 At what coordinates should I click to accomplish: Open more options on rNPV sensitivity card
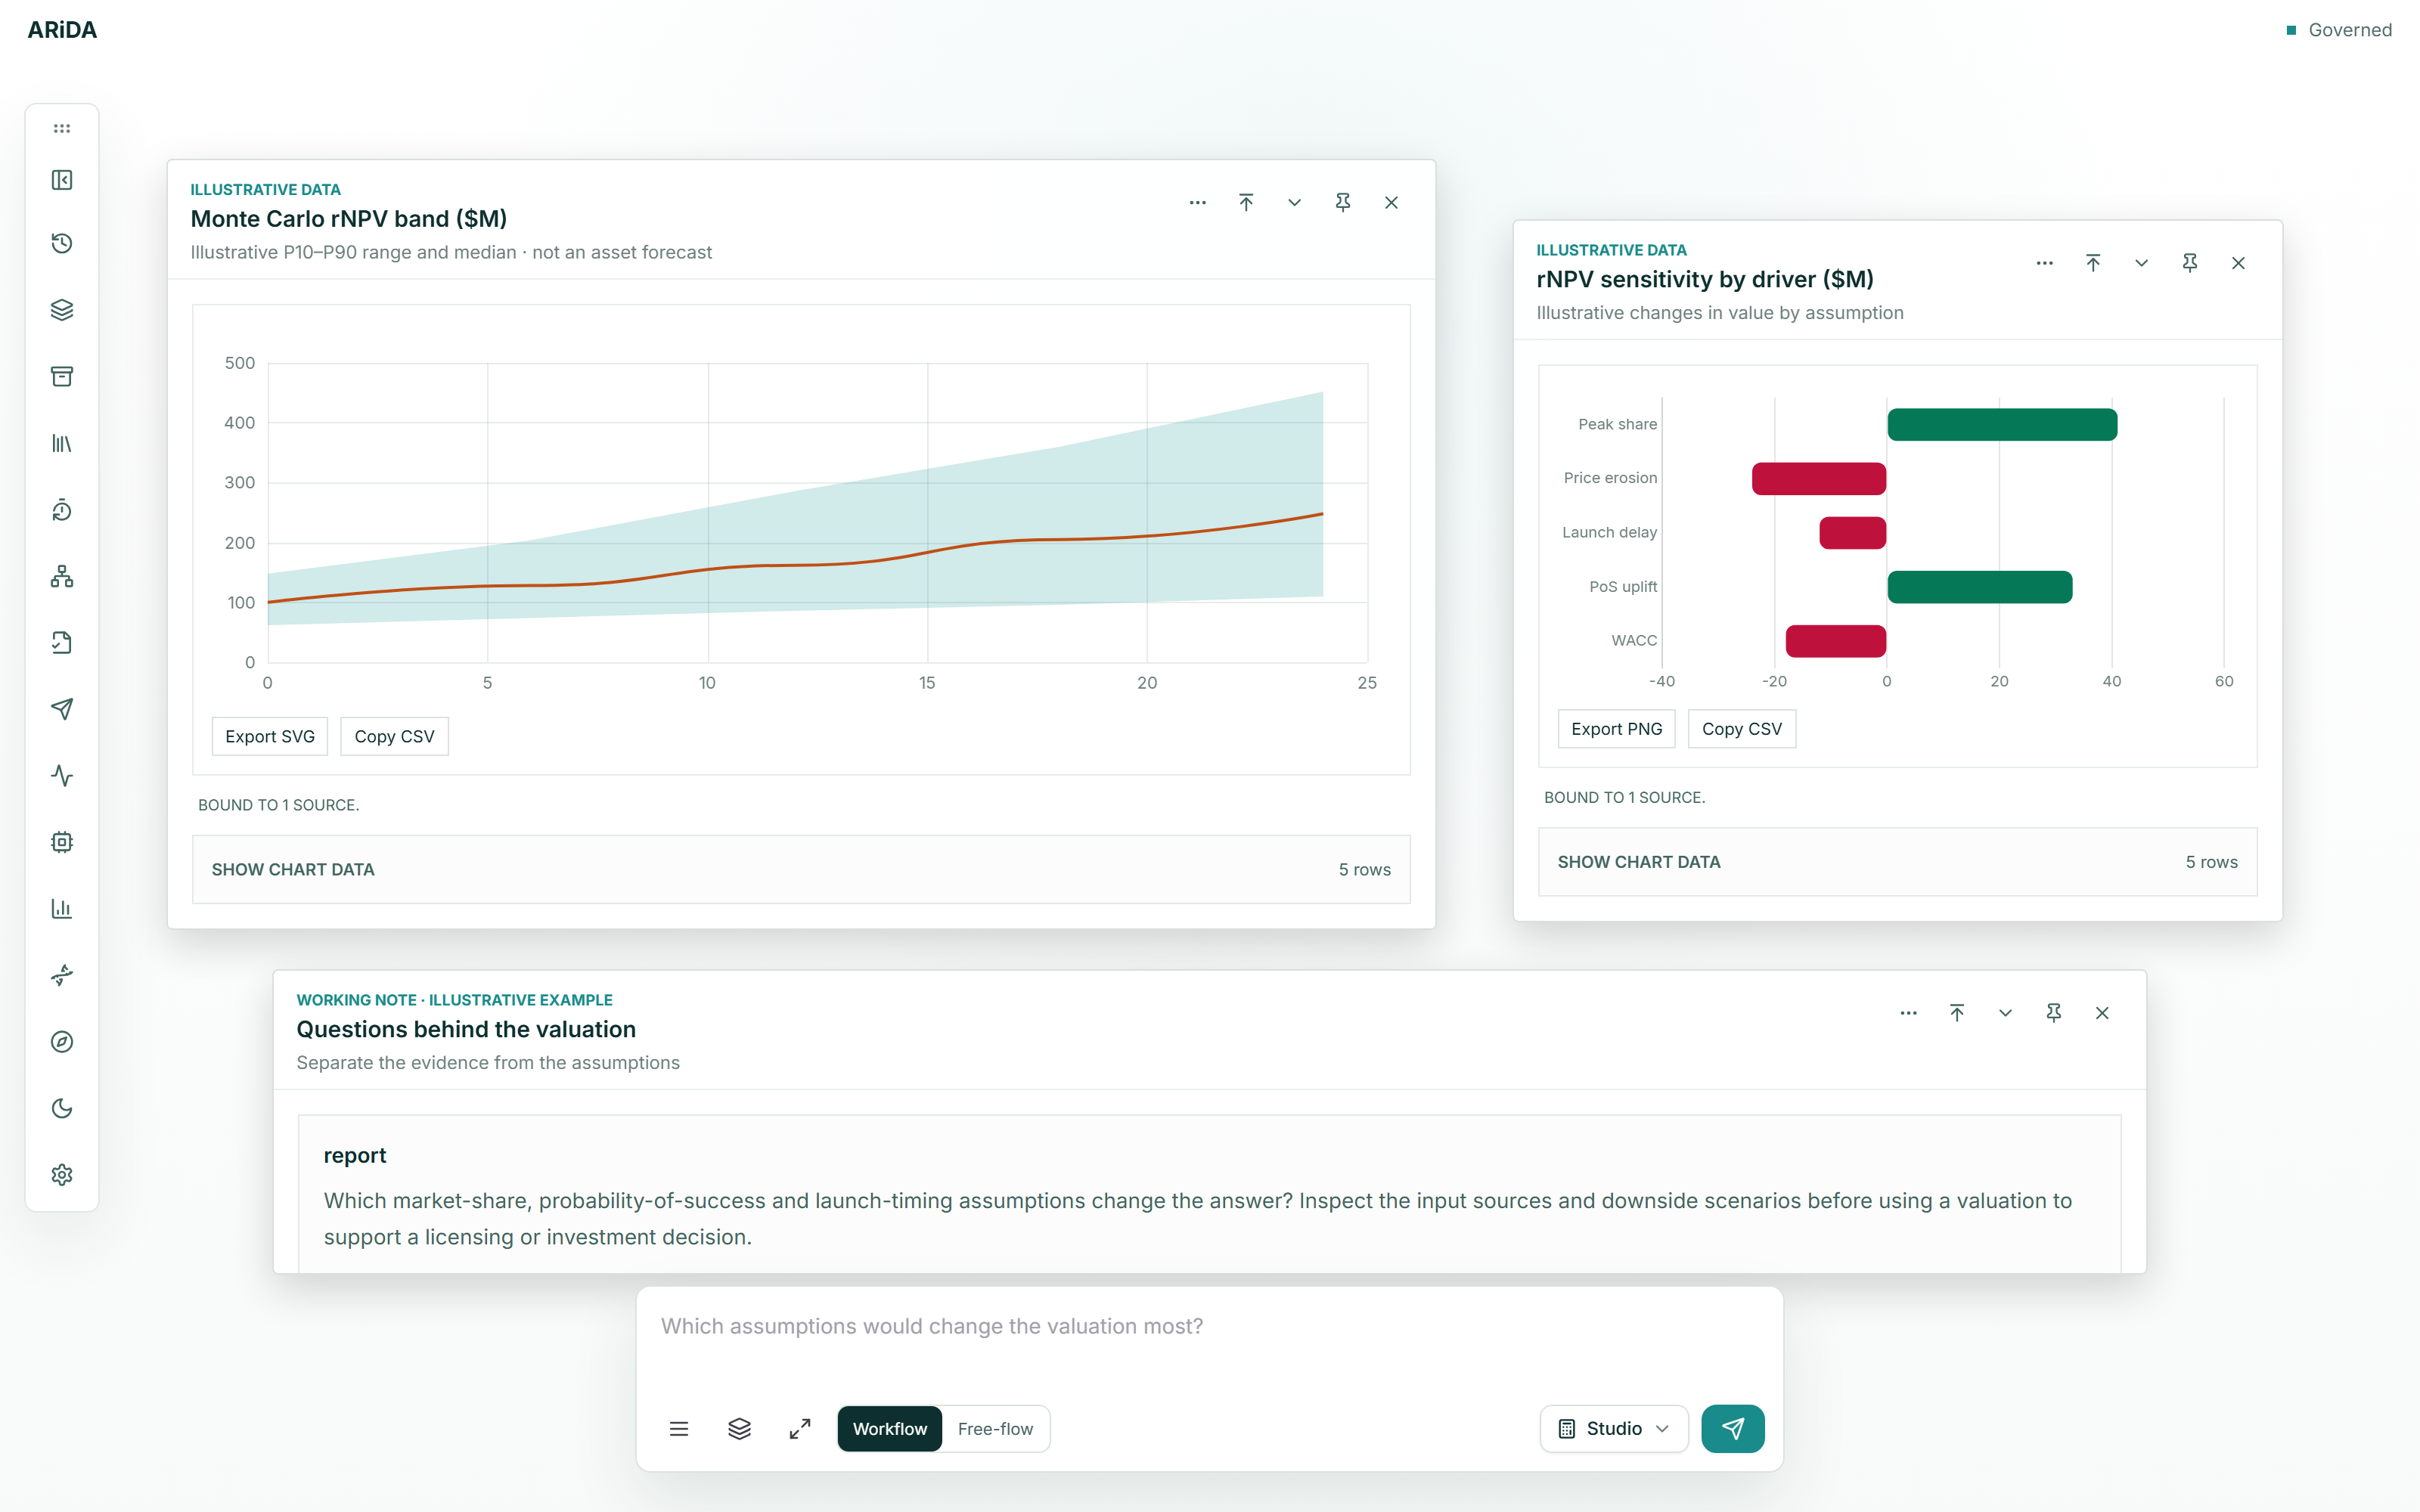2045,263
